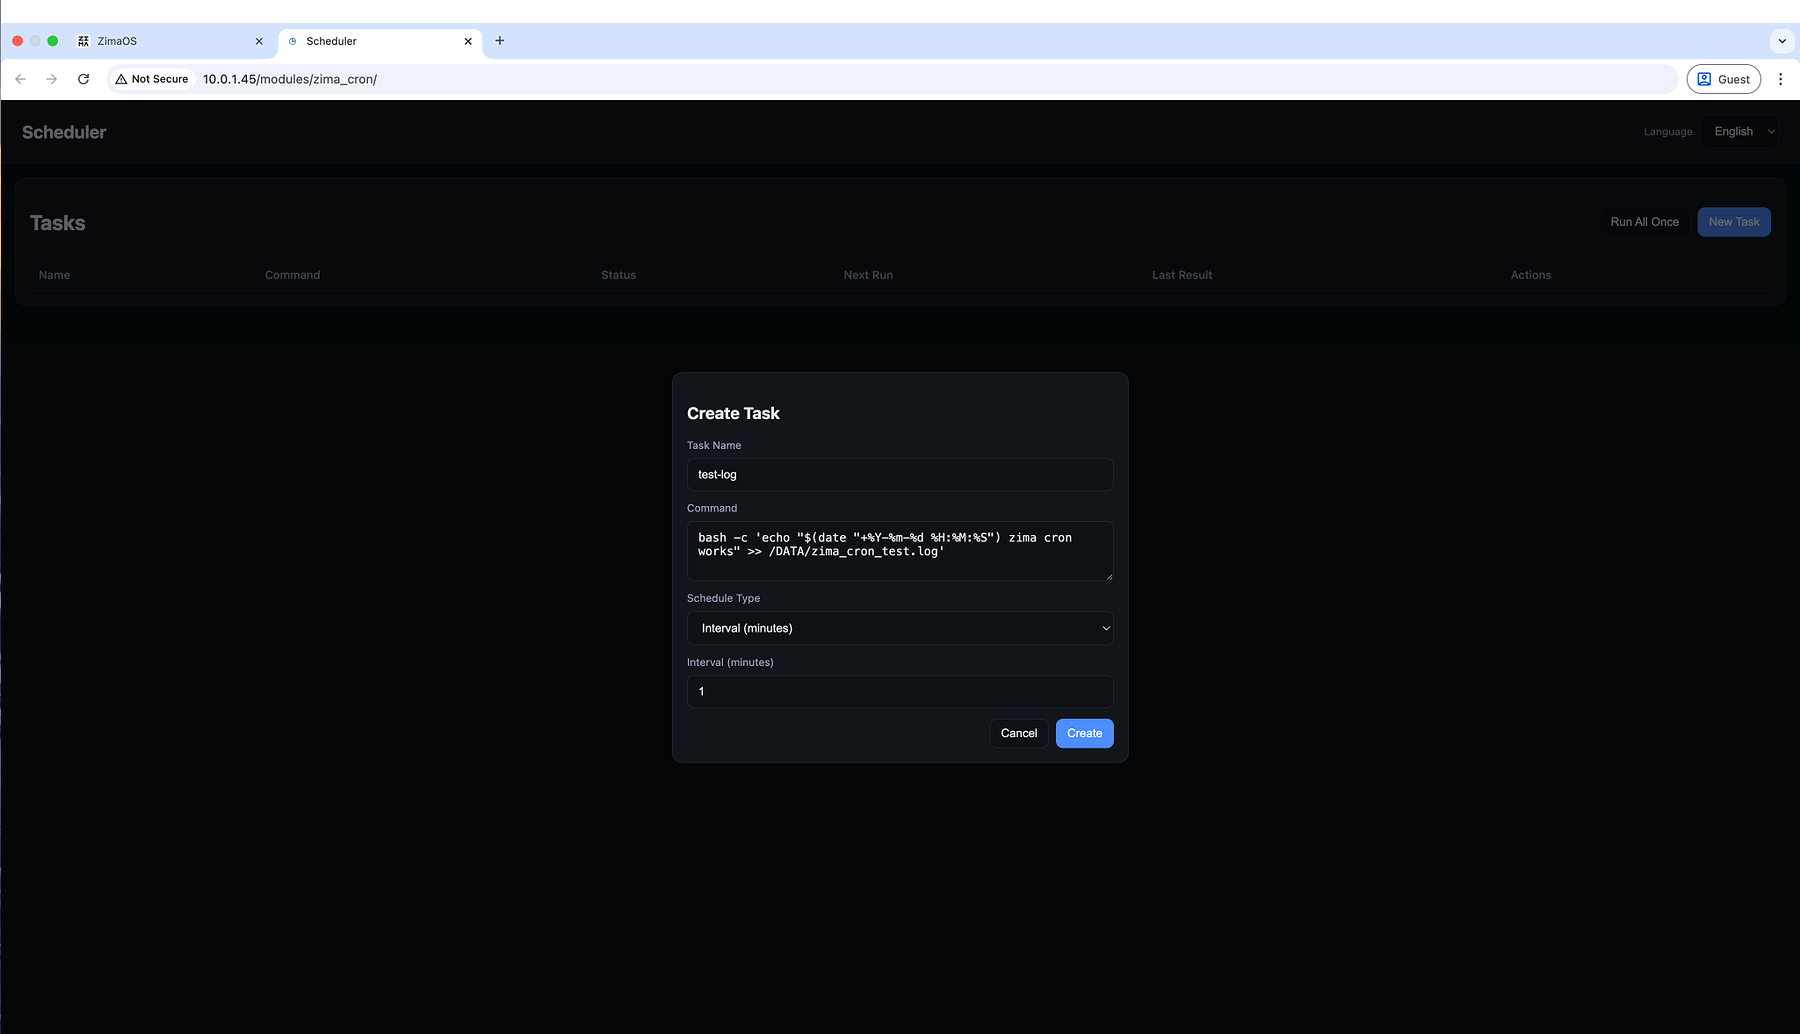The width and height of the screenshot is (1800, 1034).
Task: Click the browser forward arrow icon
Action: [52, 79]
